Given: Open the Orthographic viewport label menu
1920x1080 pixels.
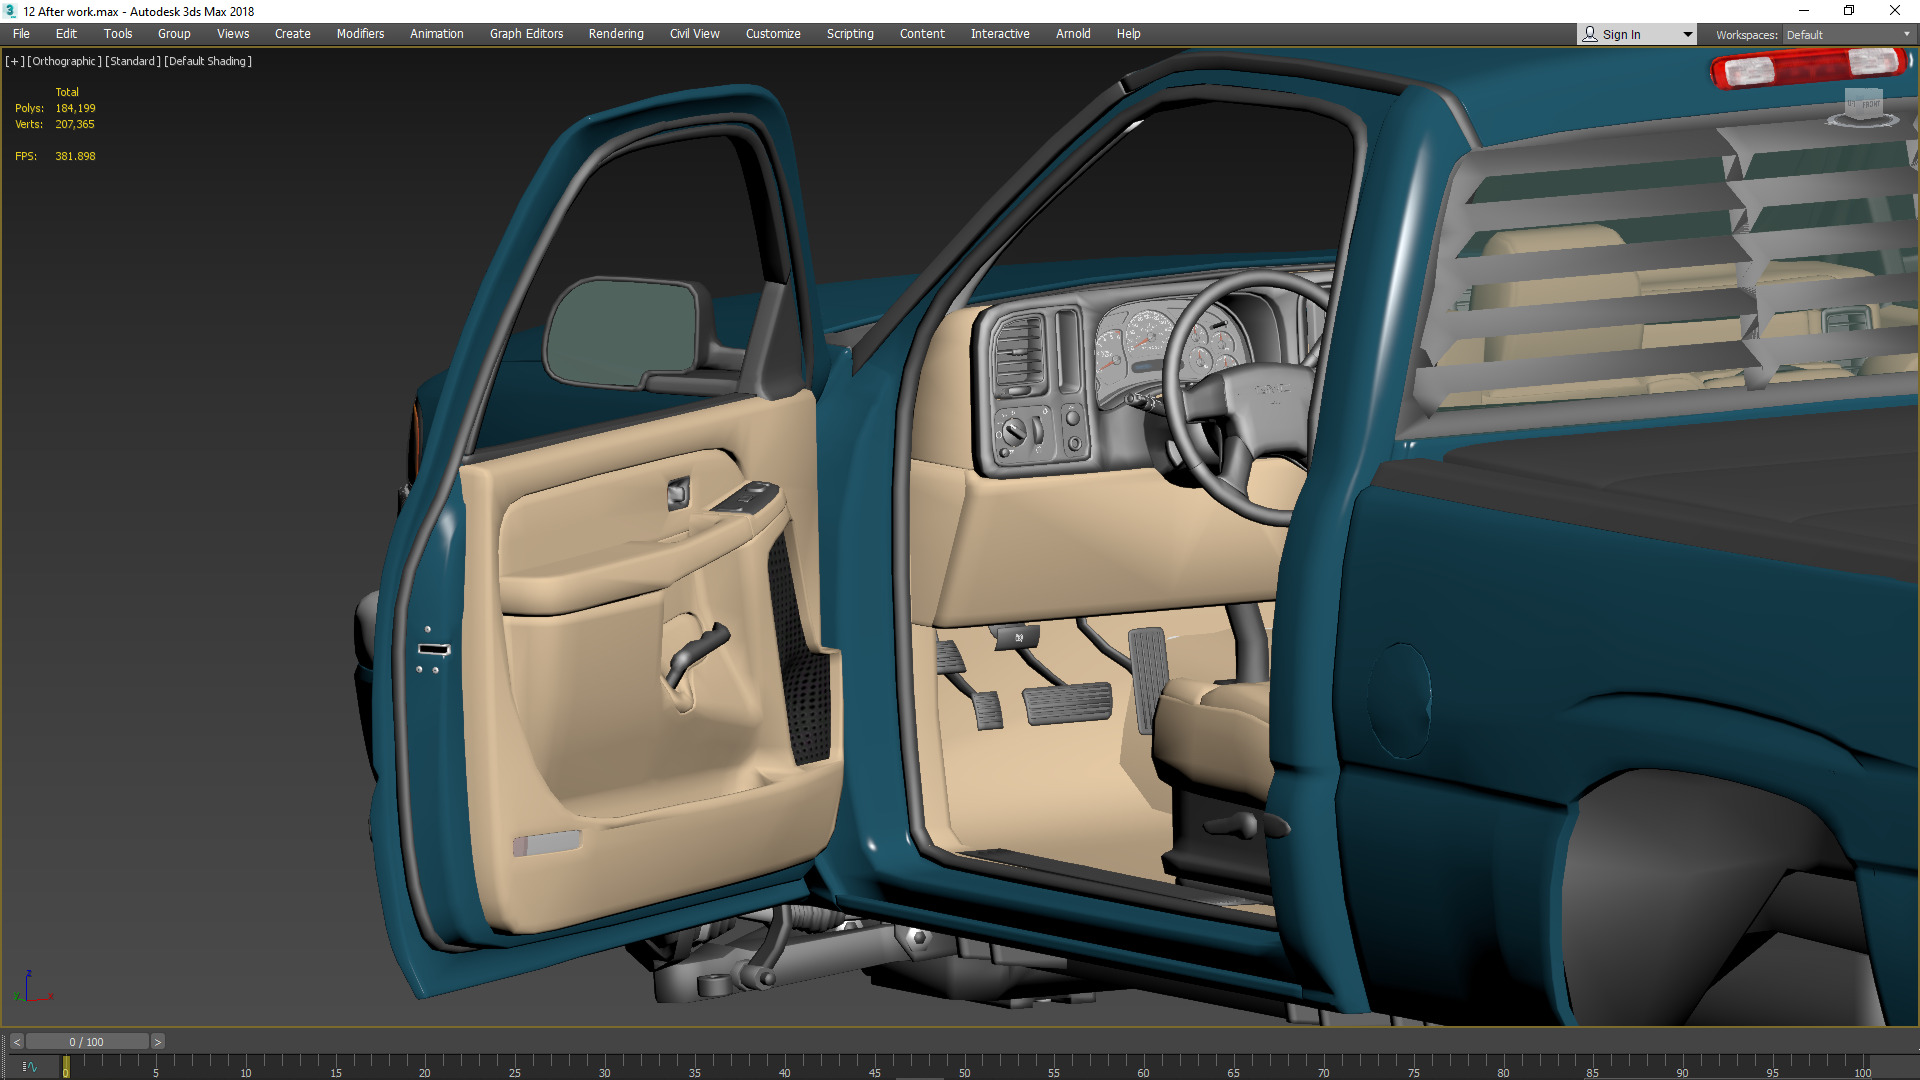Looking at the screenshot, I should (x=65, y=61).
